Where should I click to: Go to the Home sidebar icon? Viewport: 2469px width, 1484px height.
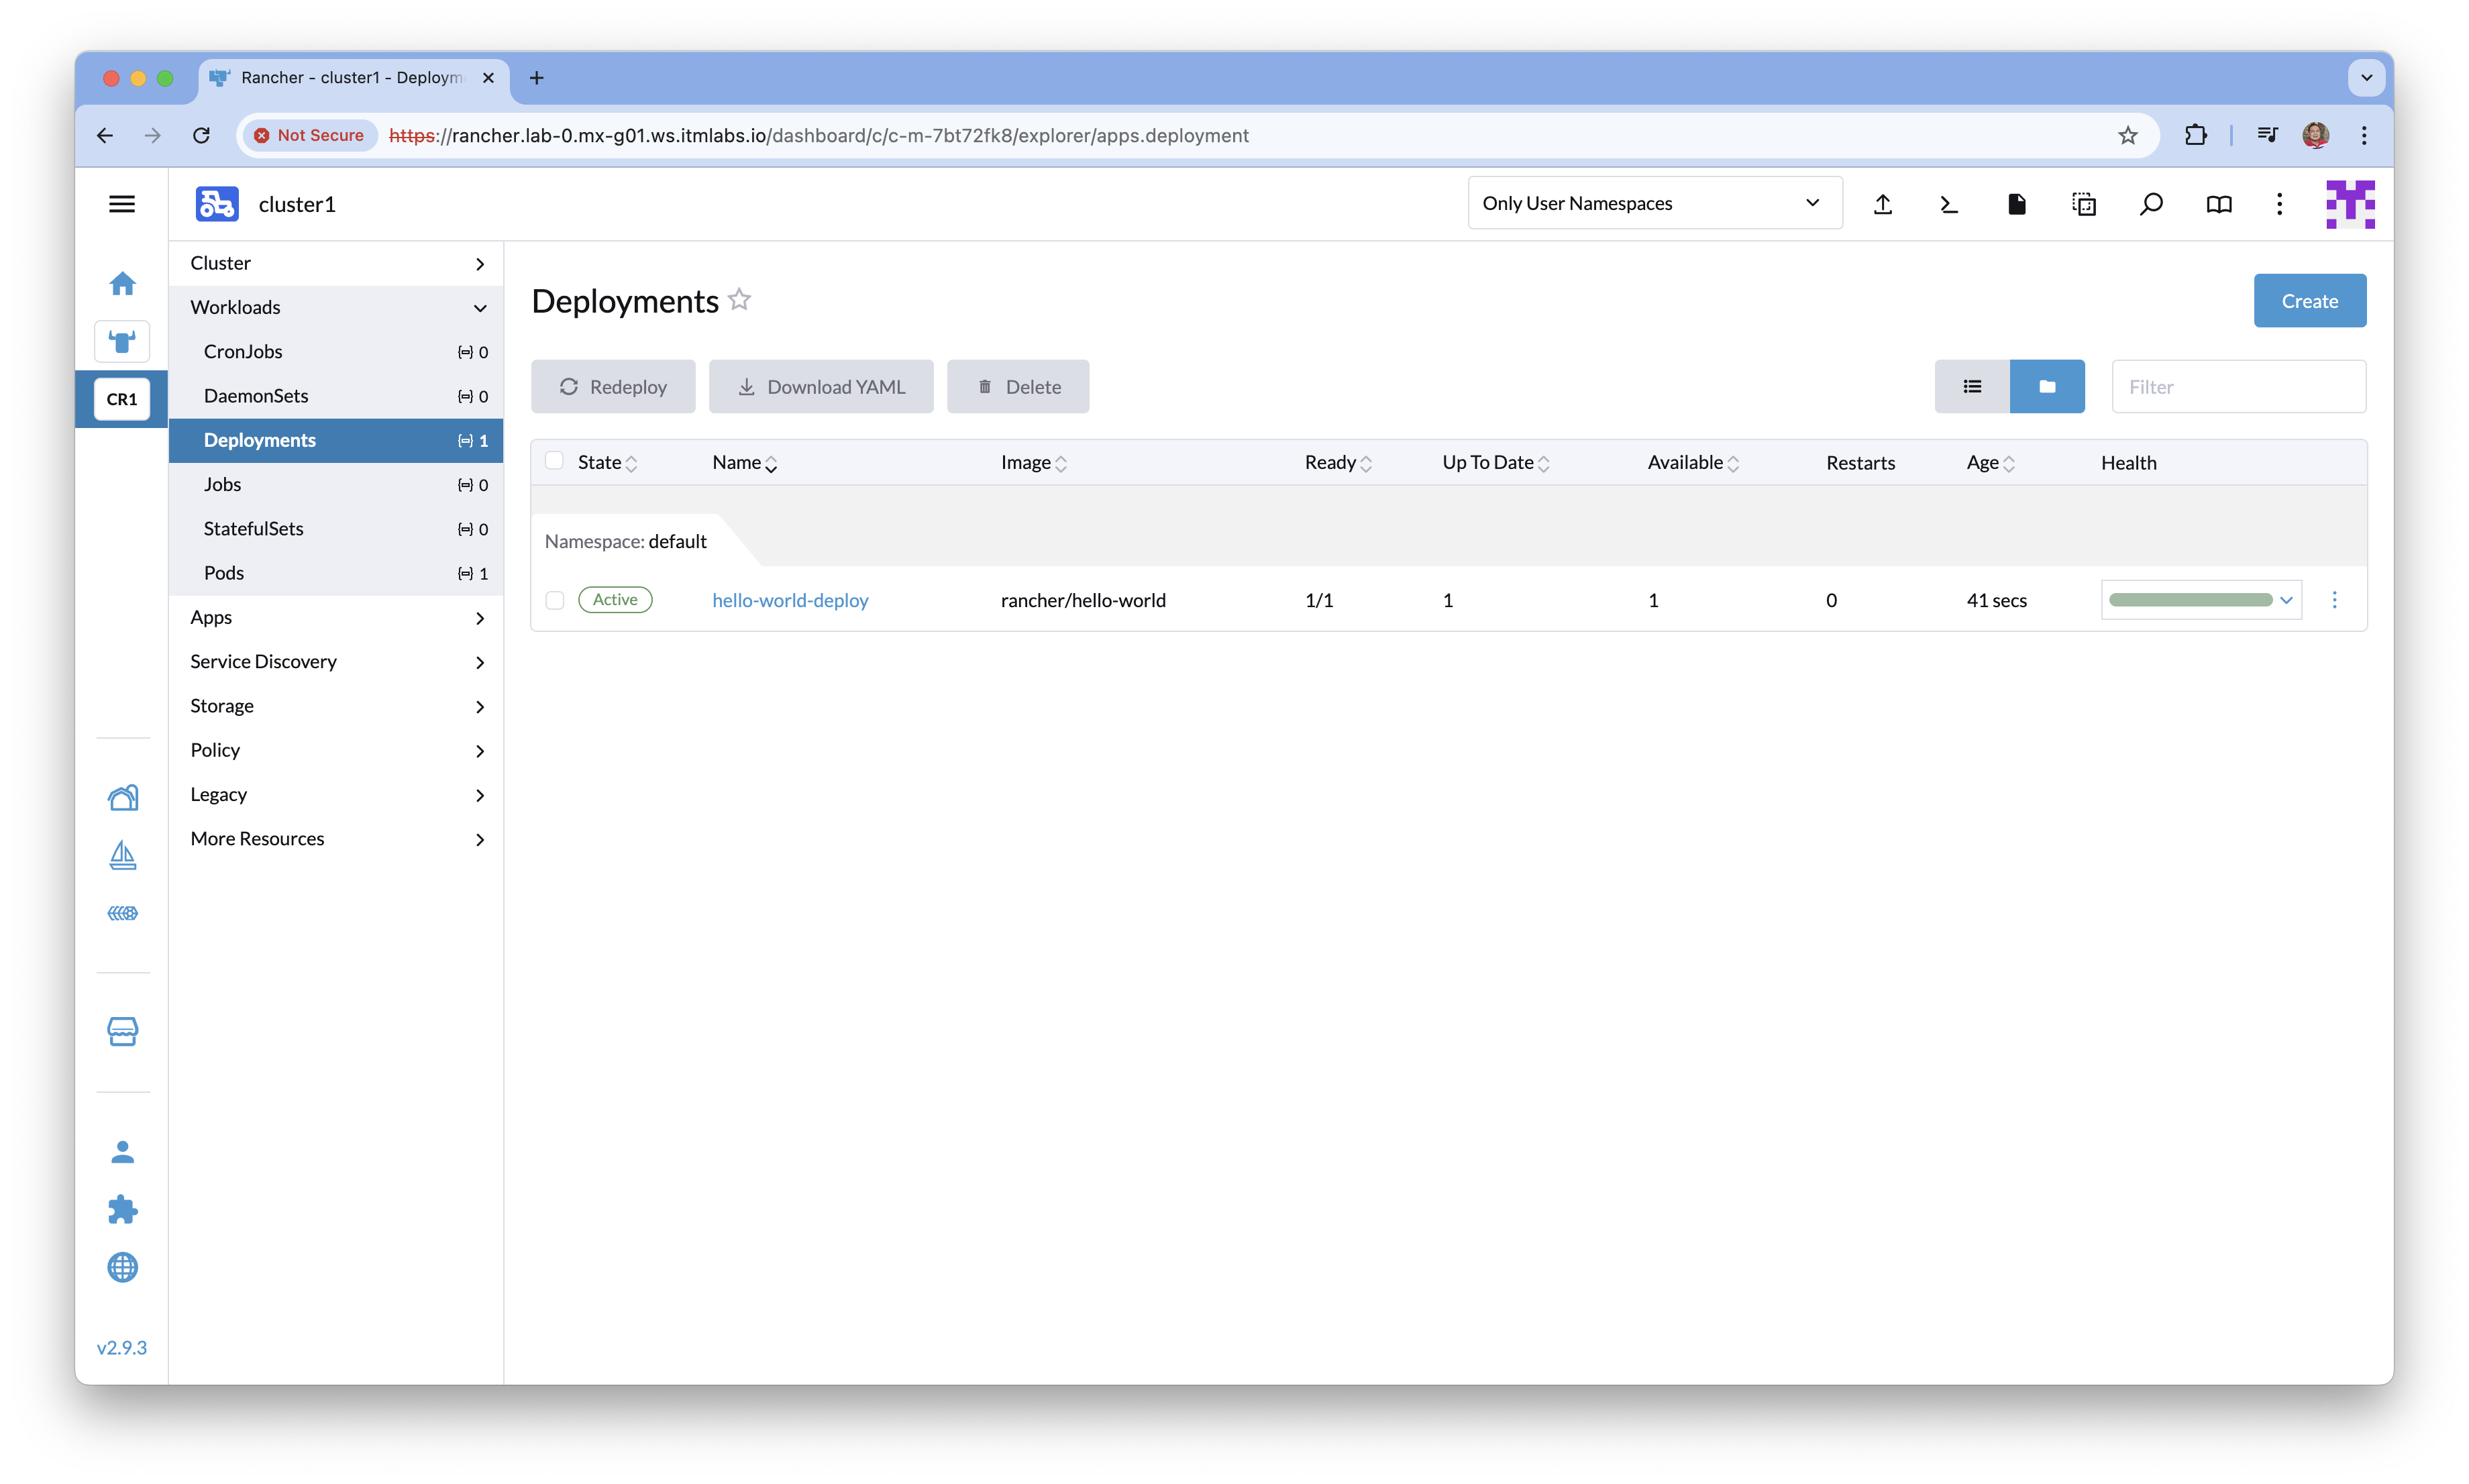click(122, 284)
